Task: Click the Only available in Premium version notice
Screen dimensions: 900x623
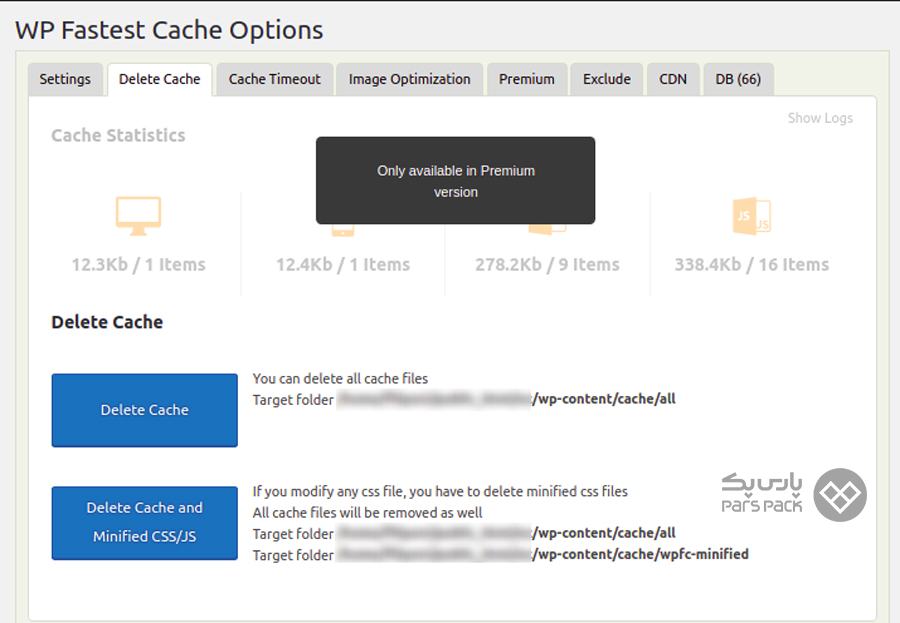Action: tap(456, 181)
